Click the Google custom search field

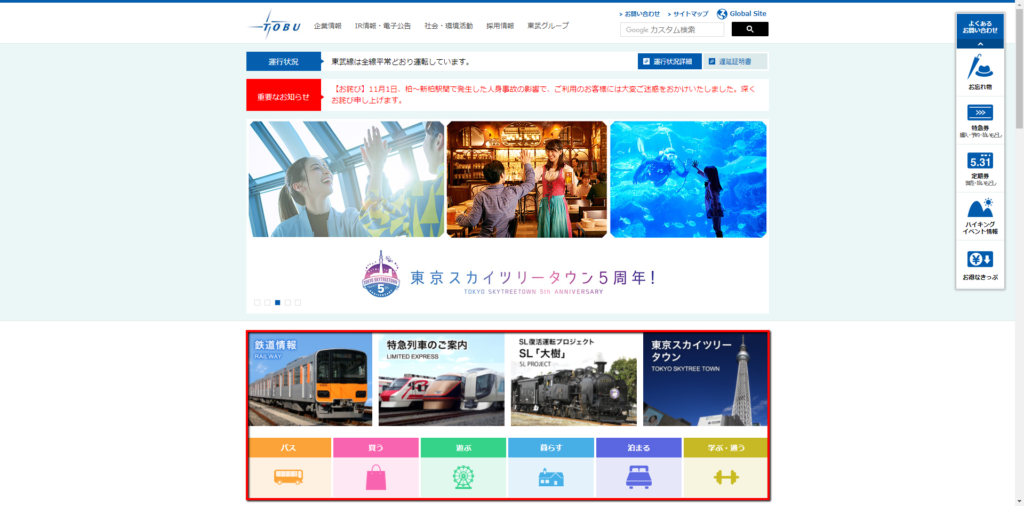tap(673, 30)
